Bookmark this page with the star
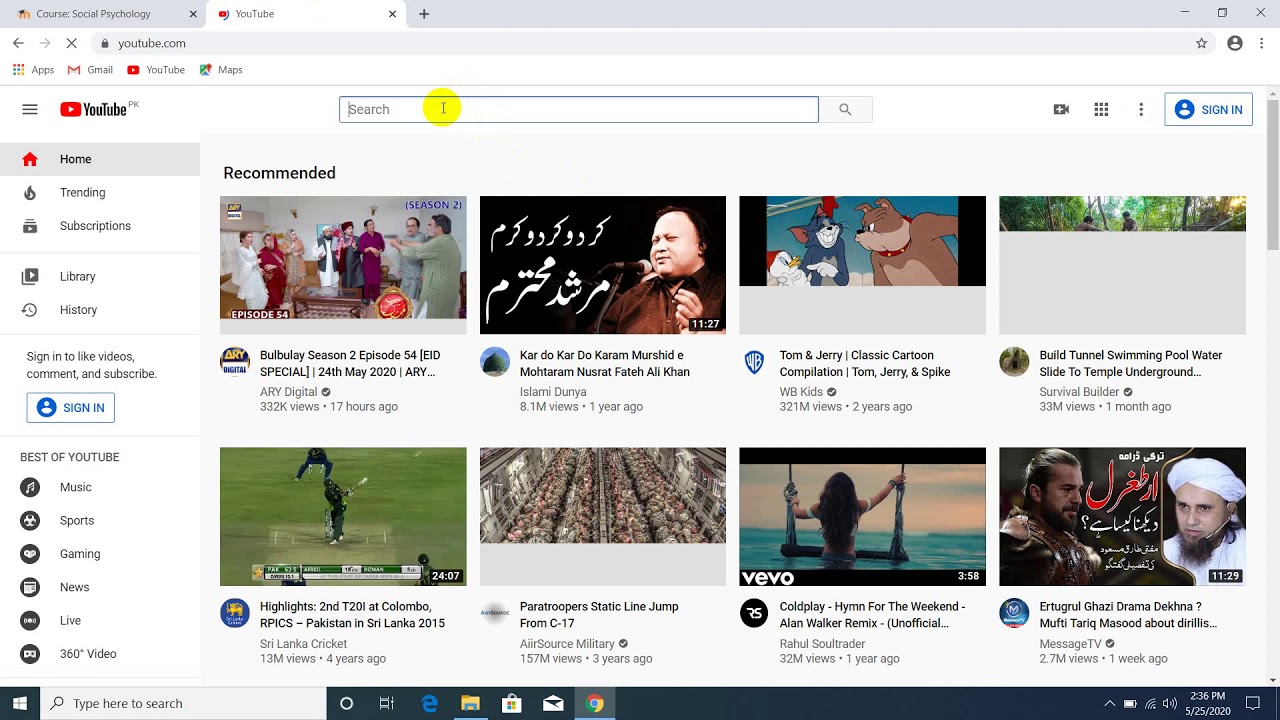The image size is (1280, 720). coord(1201,43)
